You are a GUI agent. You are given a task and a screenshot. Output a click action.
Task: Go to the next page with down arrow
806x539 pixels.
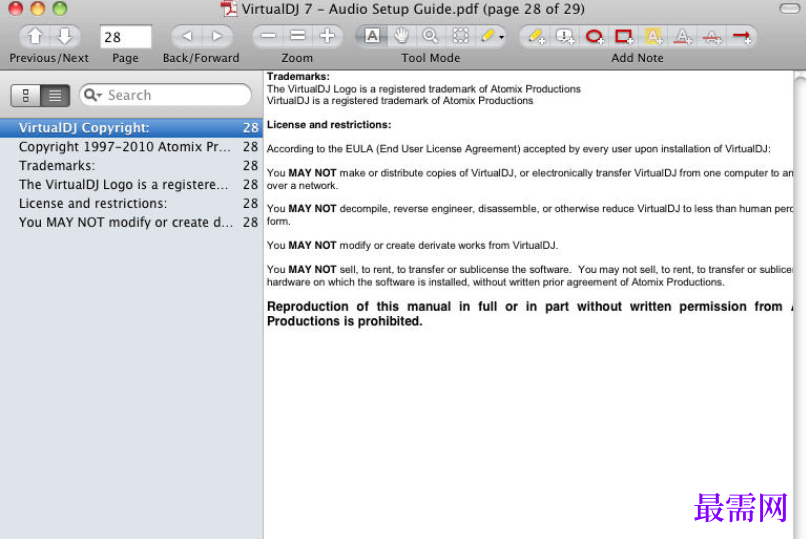click(x=65, y=36)
